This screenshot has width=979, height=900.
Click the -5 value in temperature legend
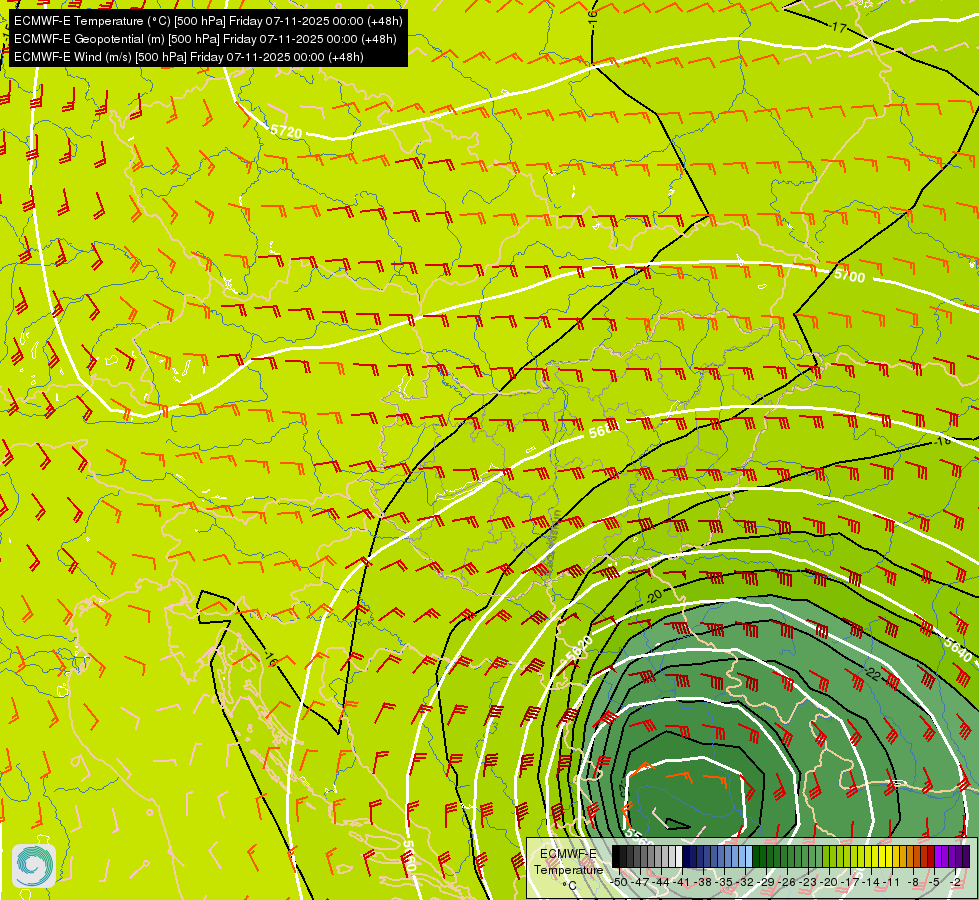click(936, 882)
